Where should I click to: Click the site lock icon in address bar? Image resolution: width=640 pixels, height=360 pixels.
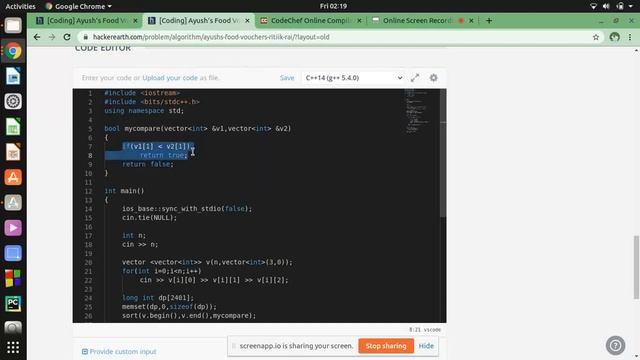(86, 37)
